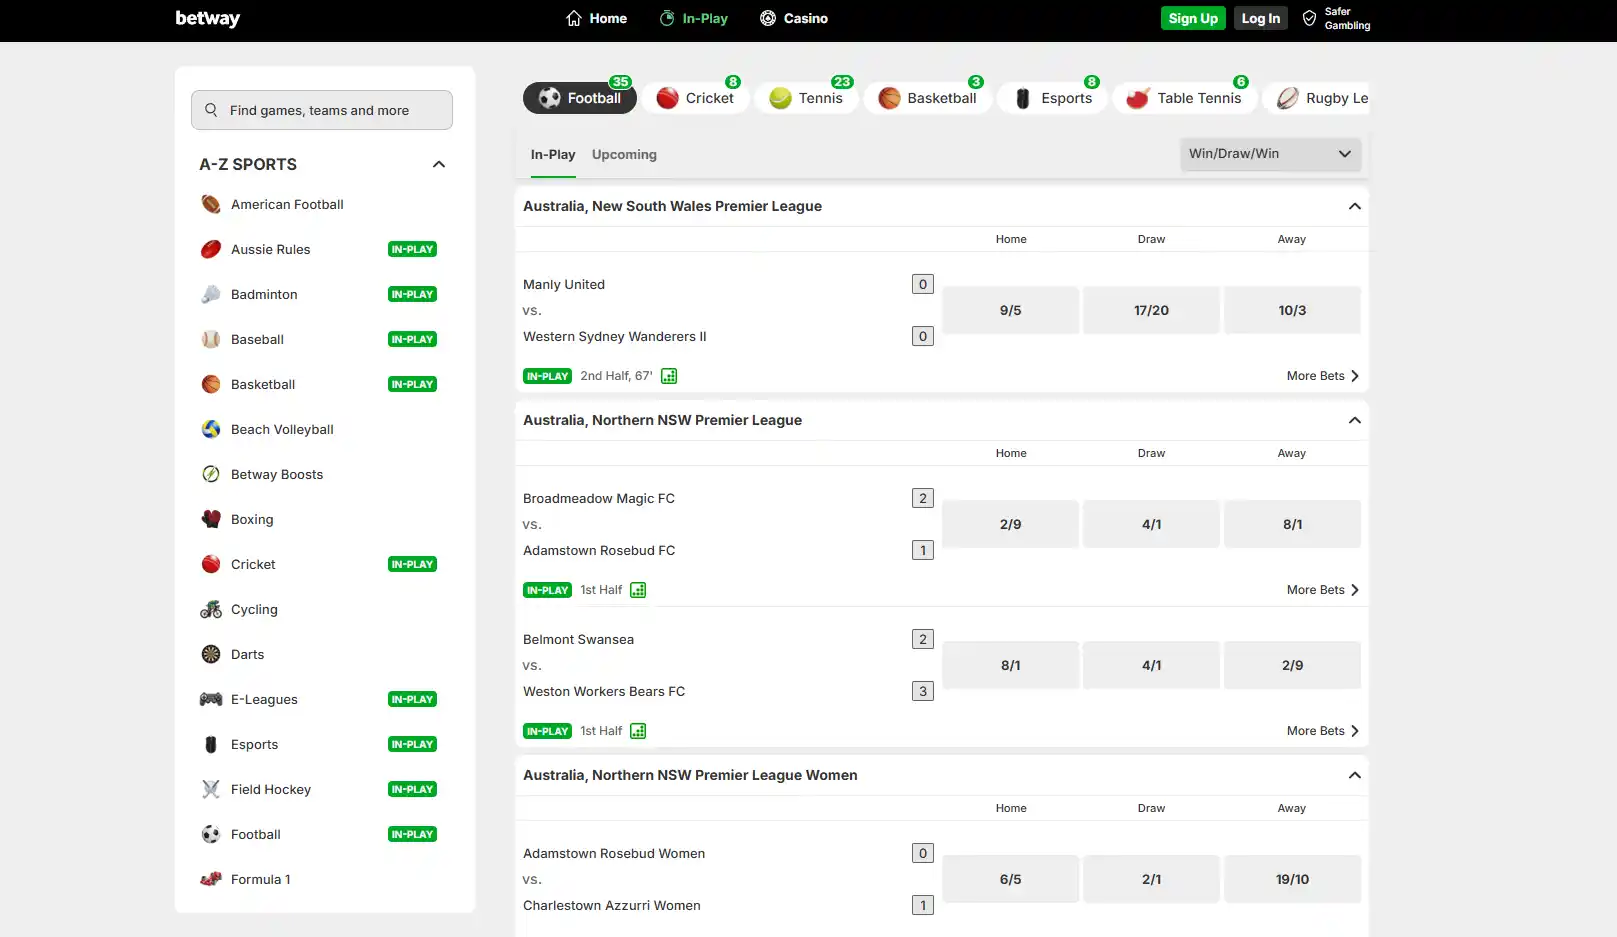Image resolution: width=1617 pixels, height=937 pixels.
Task: Click the Beach Volleyball icon
Action: [211, 429]
